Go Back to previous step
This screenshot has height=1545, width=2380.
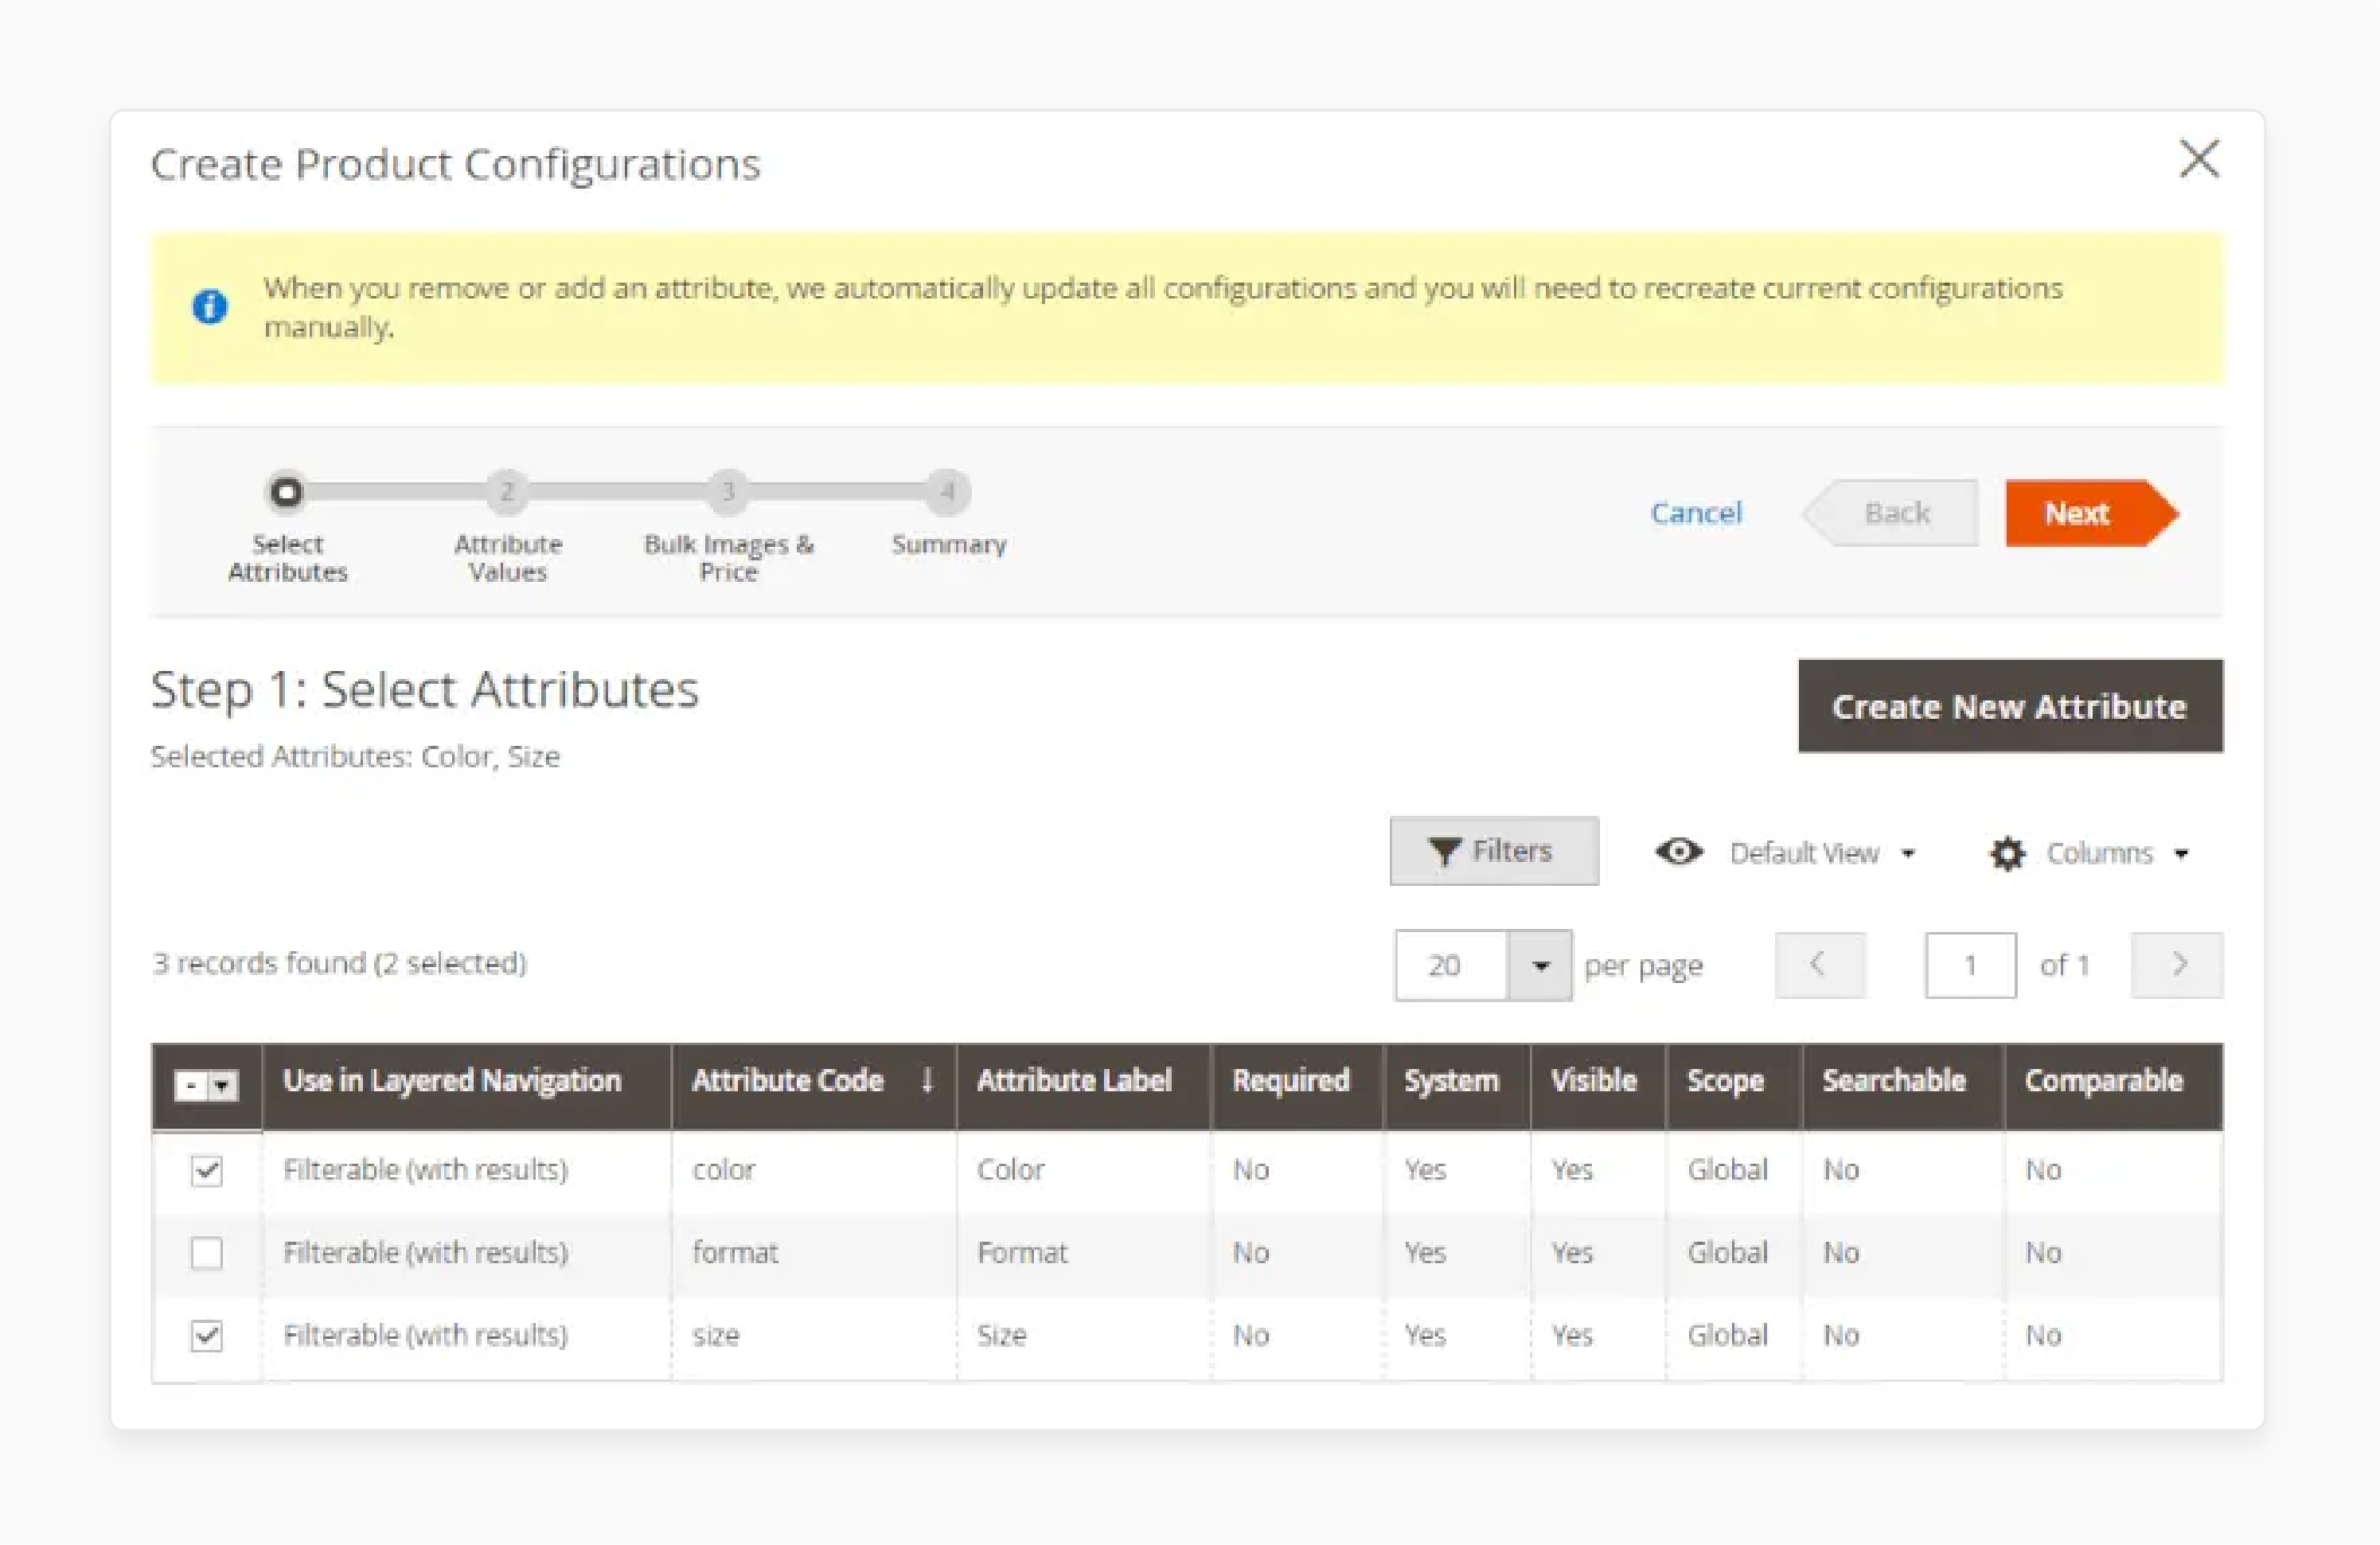point(1890,513)
